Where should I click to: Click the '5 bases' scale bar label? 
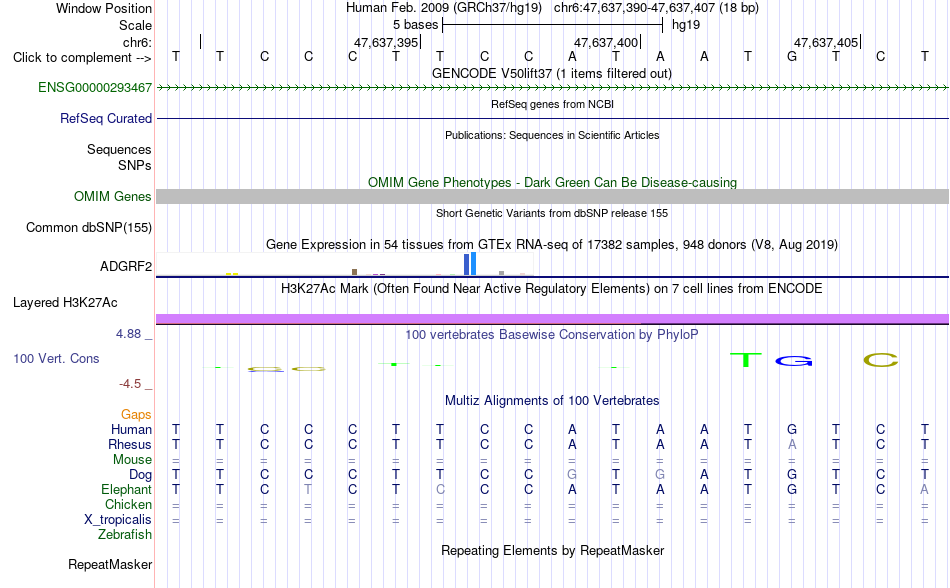click(x=415, y=25)
